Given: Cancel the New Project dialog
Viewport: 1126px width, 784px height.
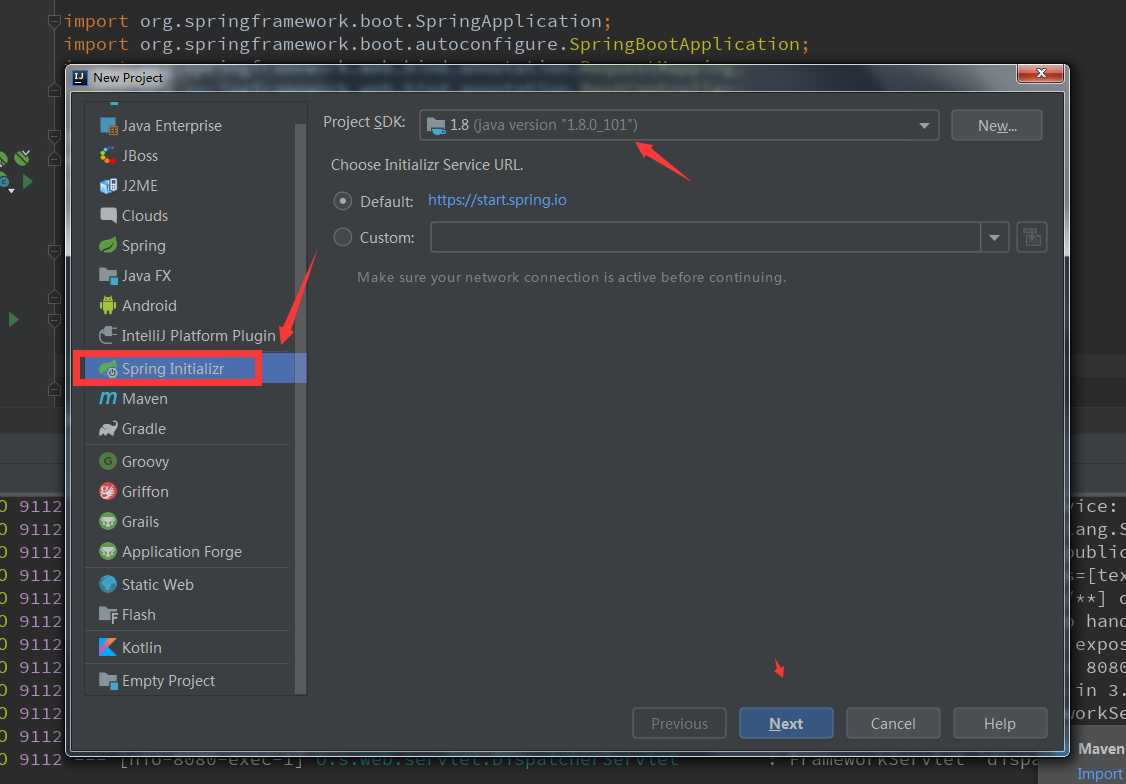Looking at the screenshot, I should click(x=893, y=724).
